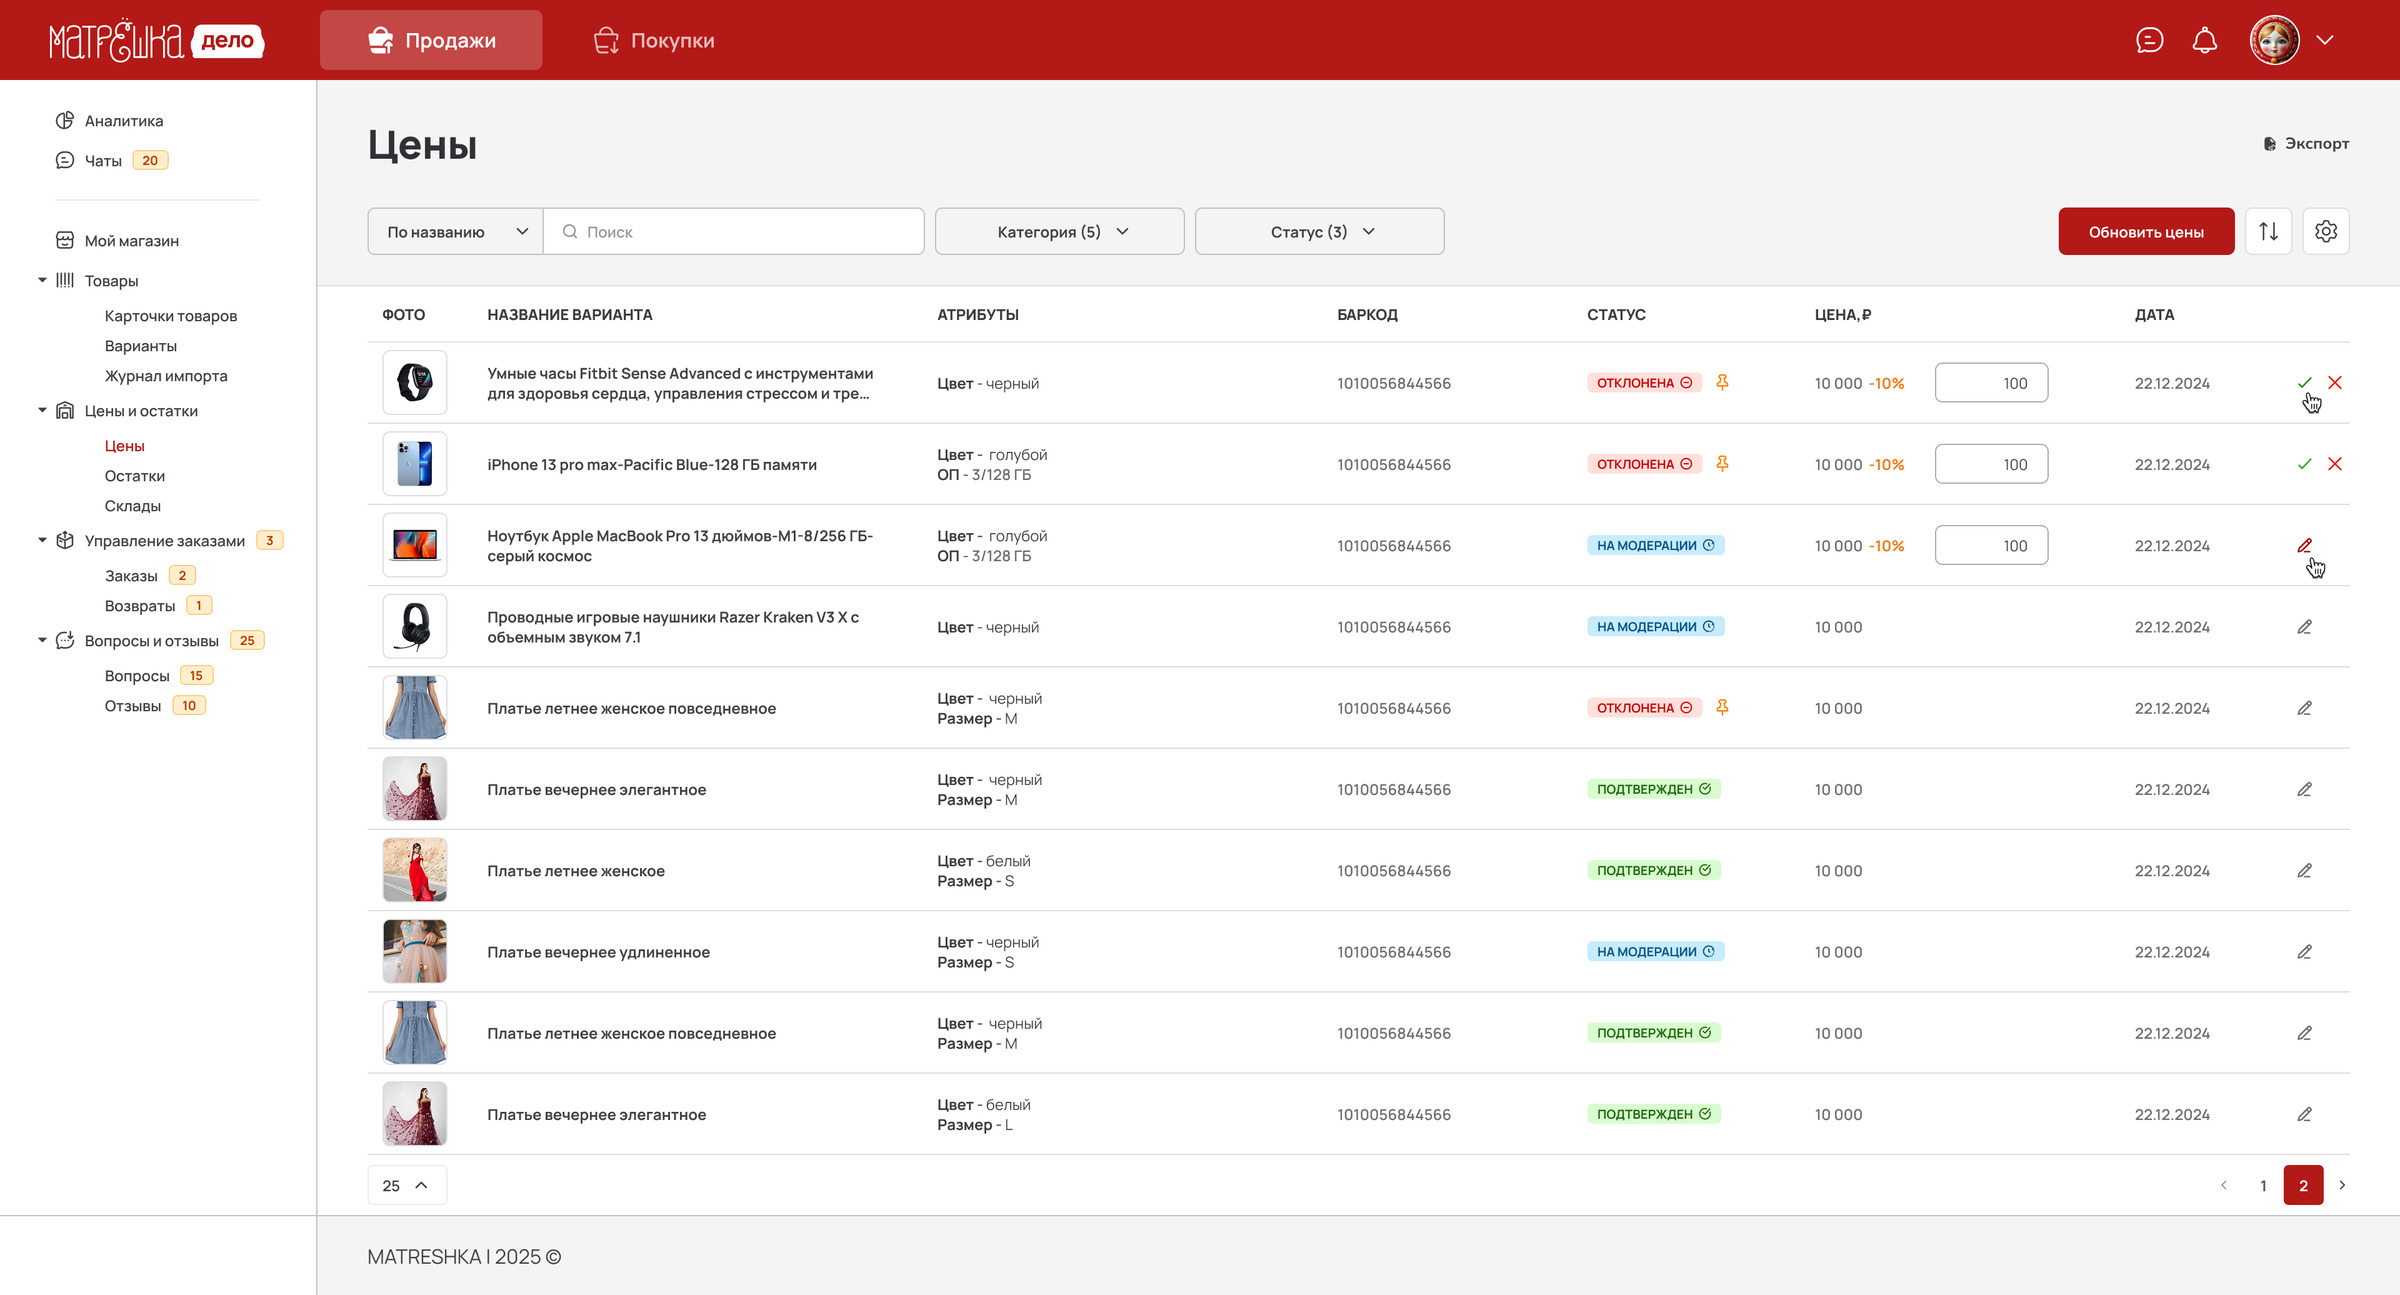Click the Статус column header

coord(1616,315)
